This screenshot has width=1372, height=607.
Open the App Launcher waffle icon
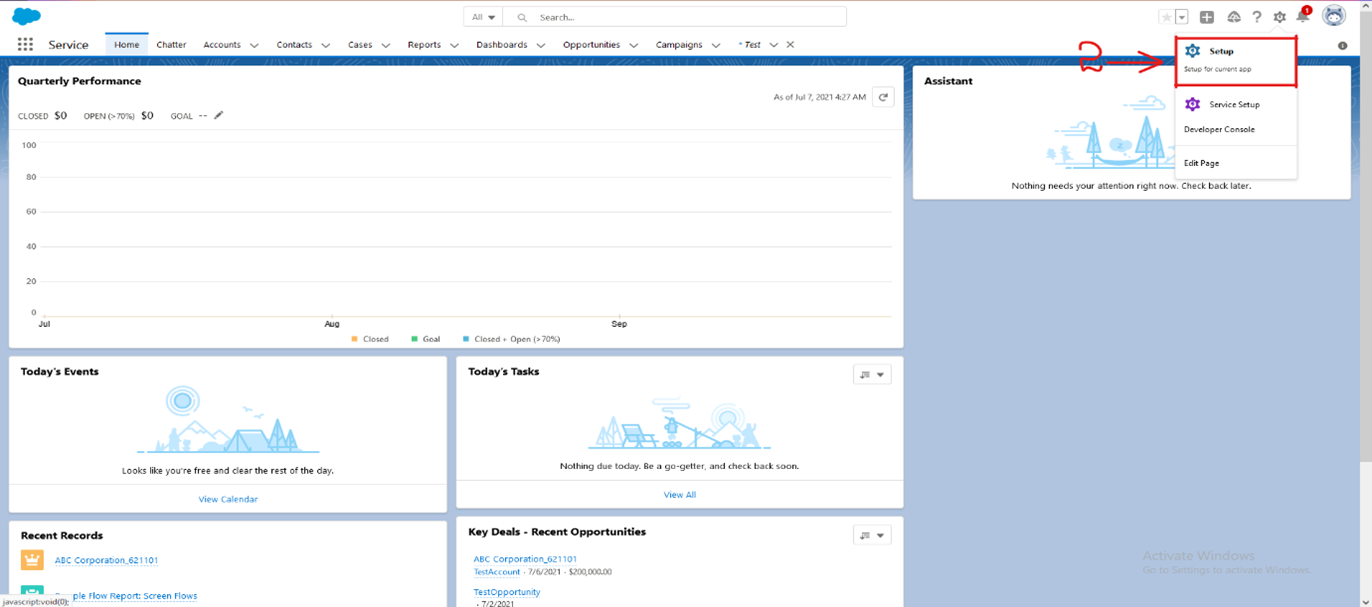[25, 44]
